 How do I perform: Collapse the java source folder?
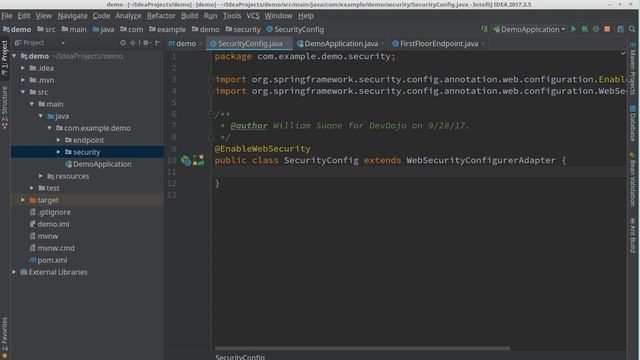(41, 116)
